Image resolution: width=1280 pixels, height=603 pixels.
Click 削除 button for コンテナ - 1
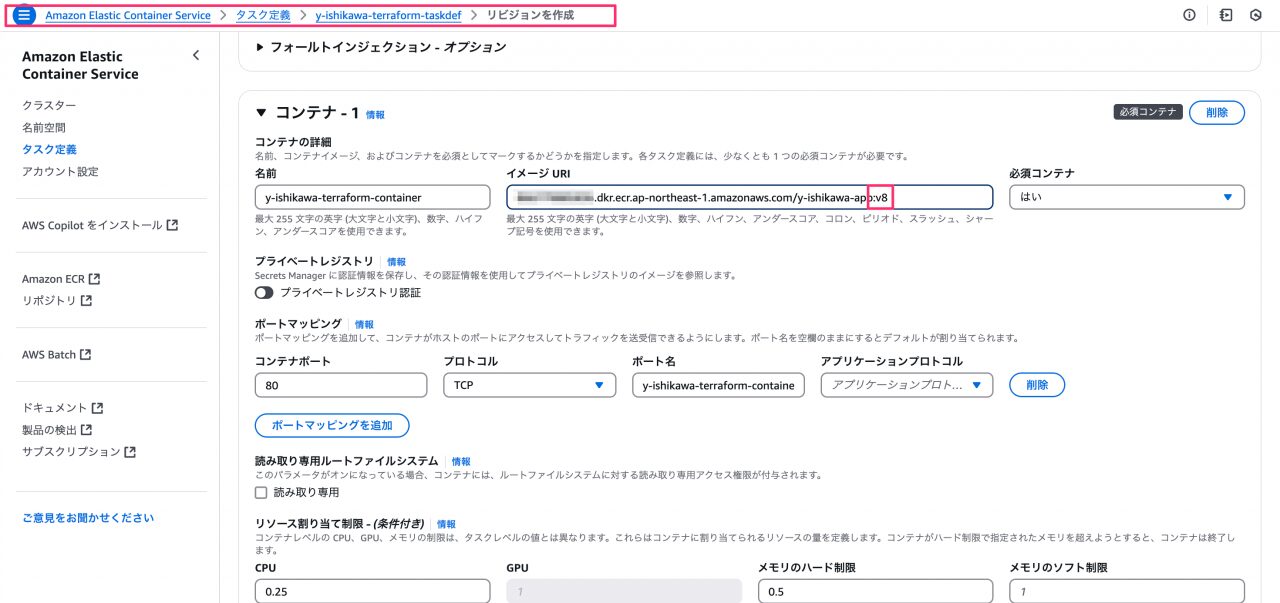pyautogui.click(x=1217, y=113)
